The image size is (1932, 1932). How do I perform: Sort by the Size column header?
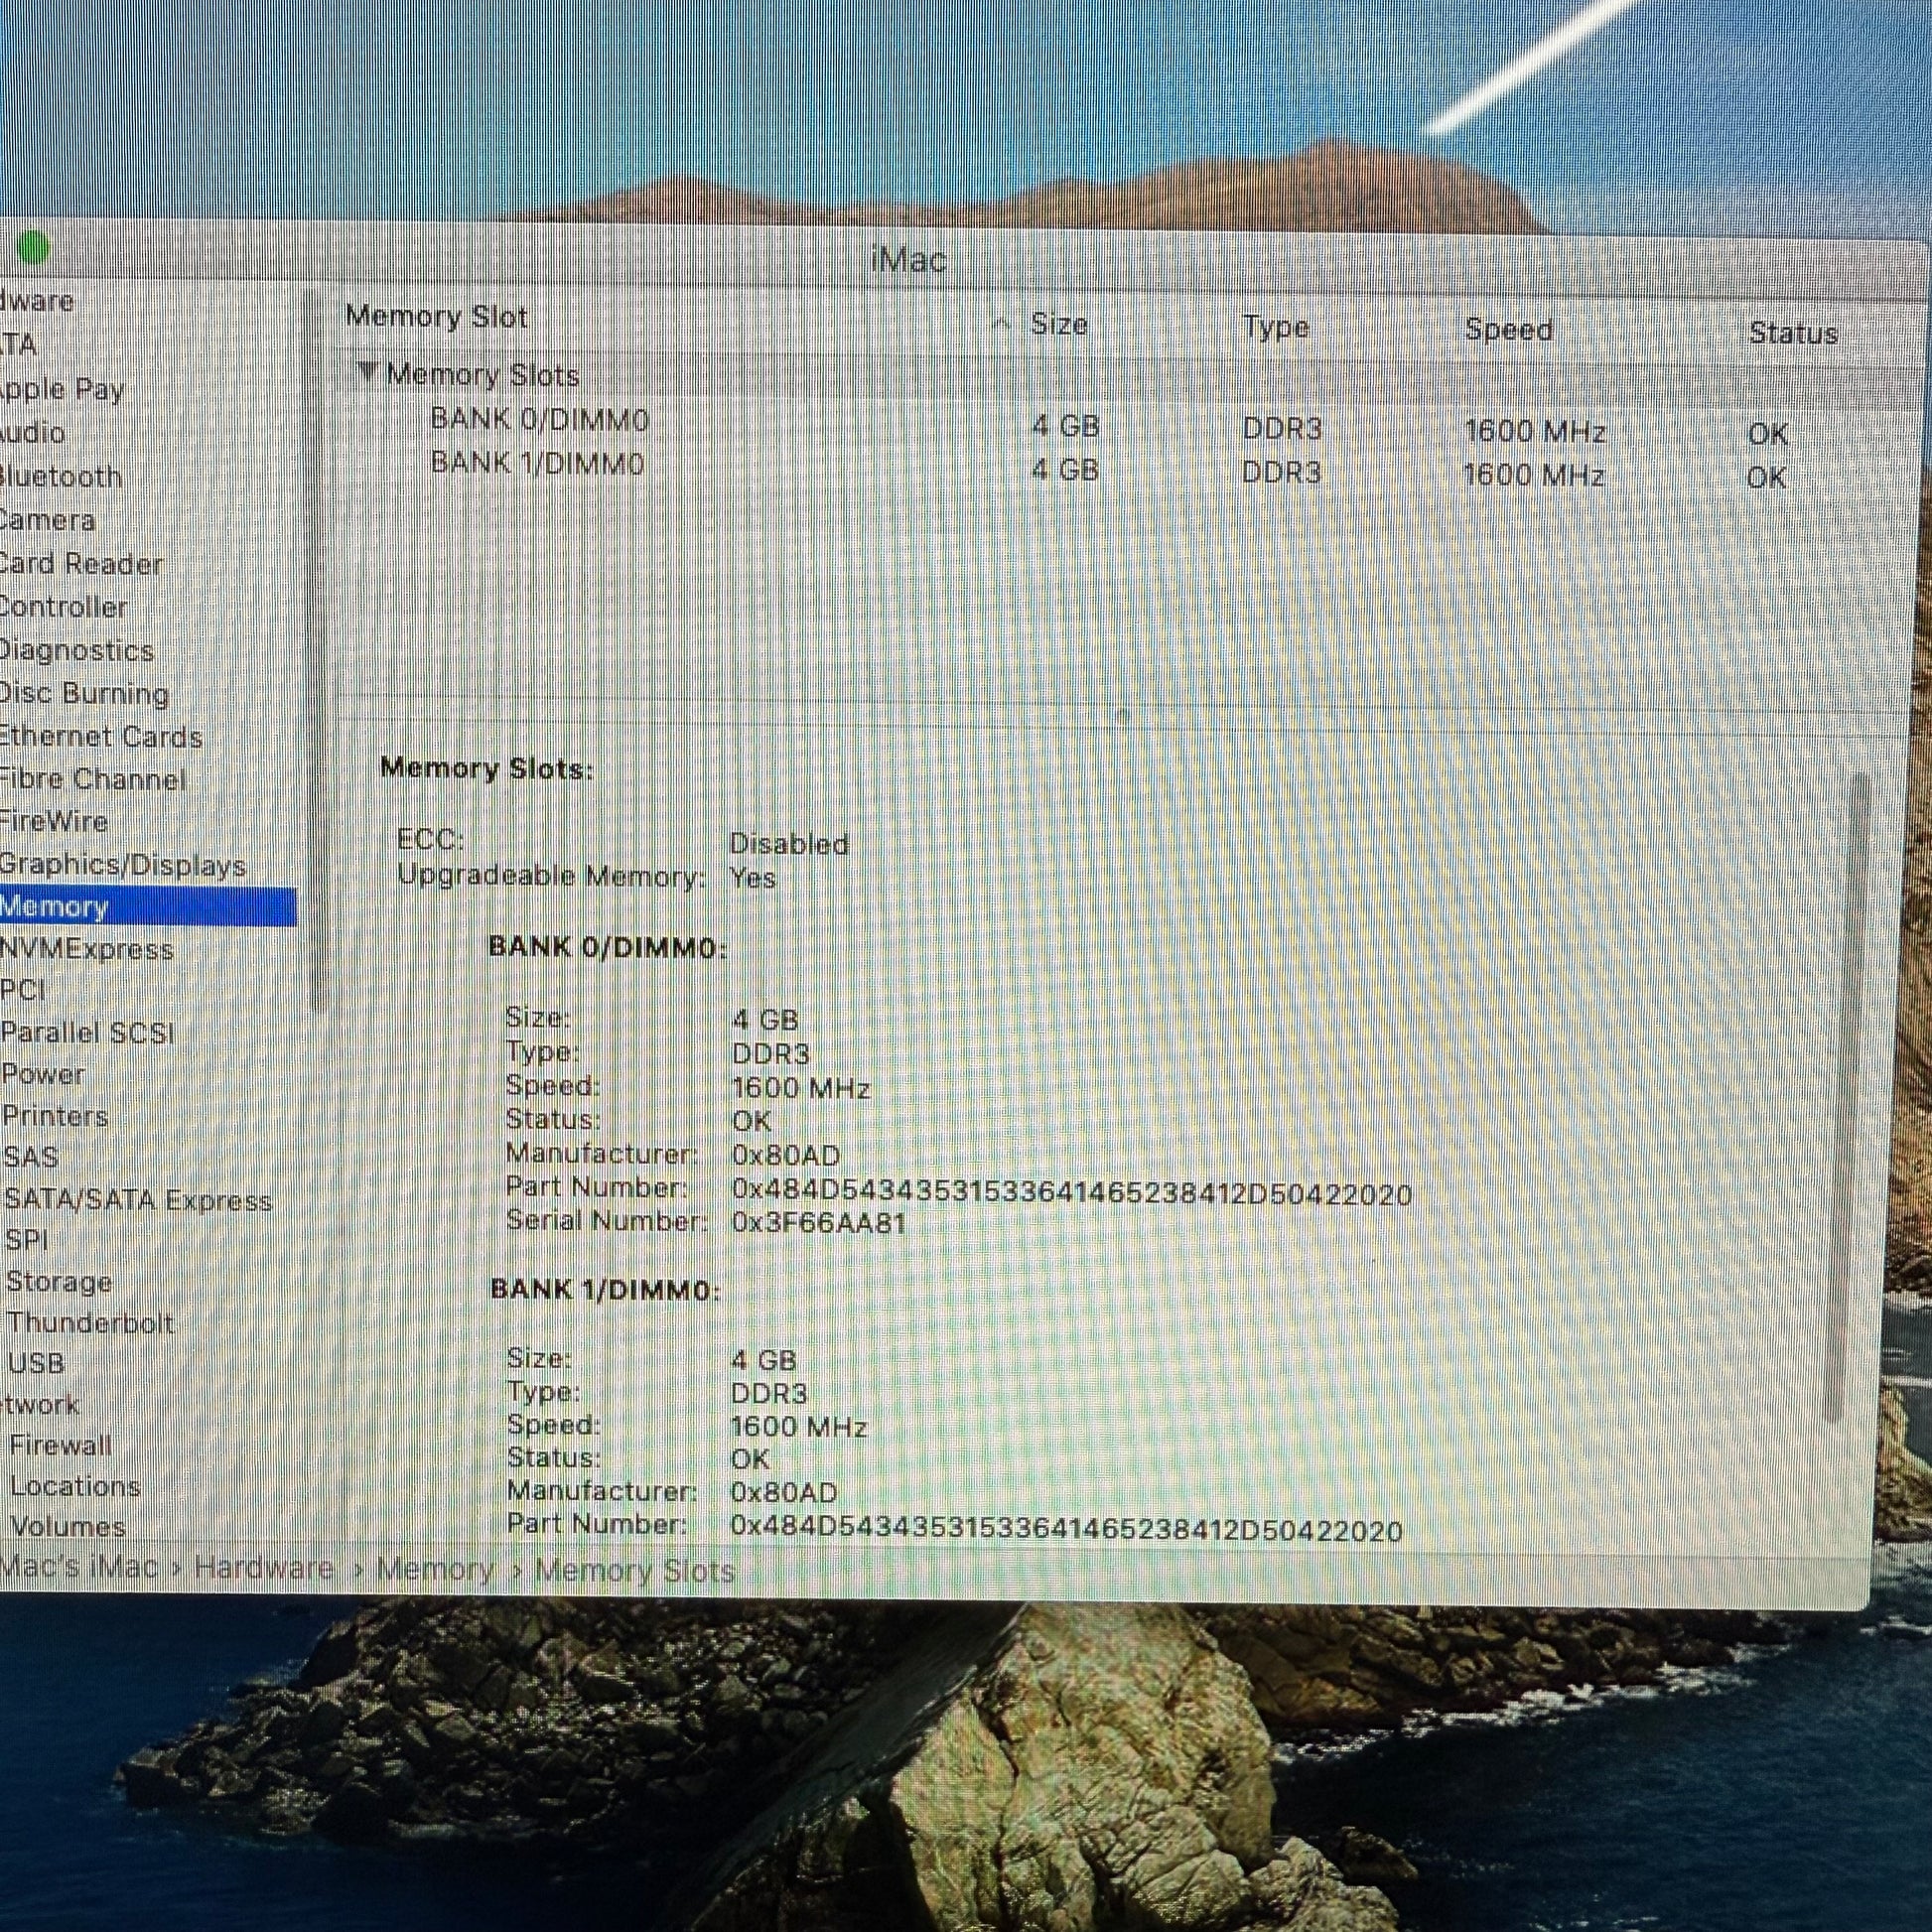pyautogui.click(x=1059, y=324)
